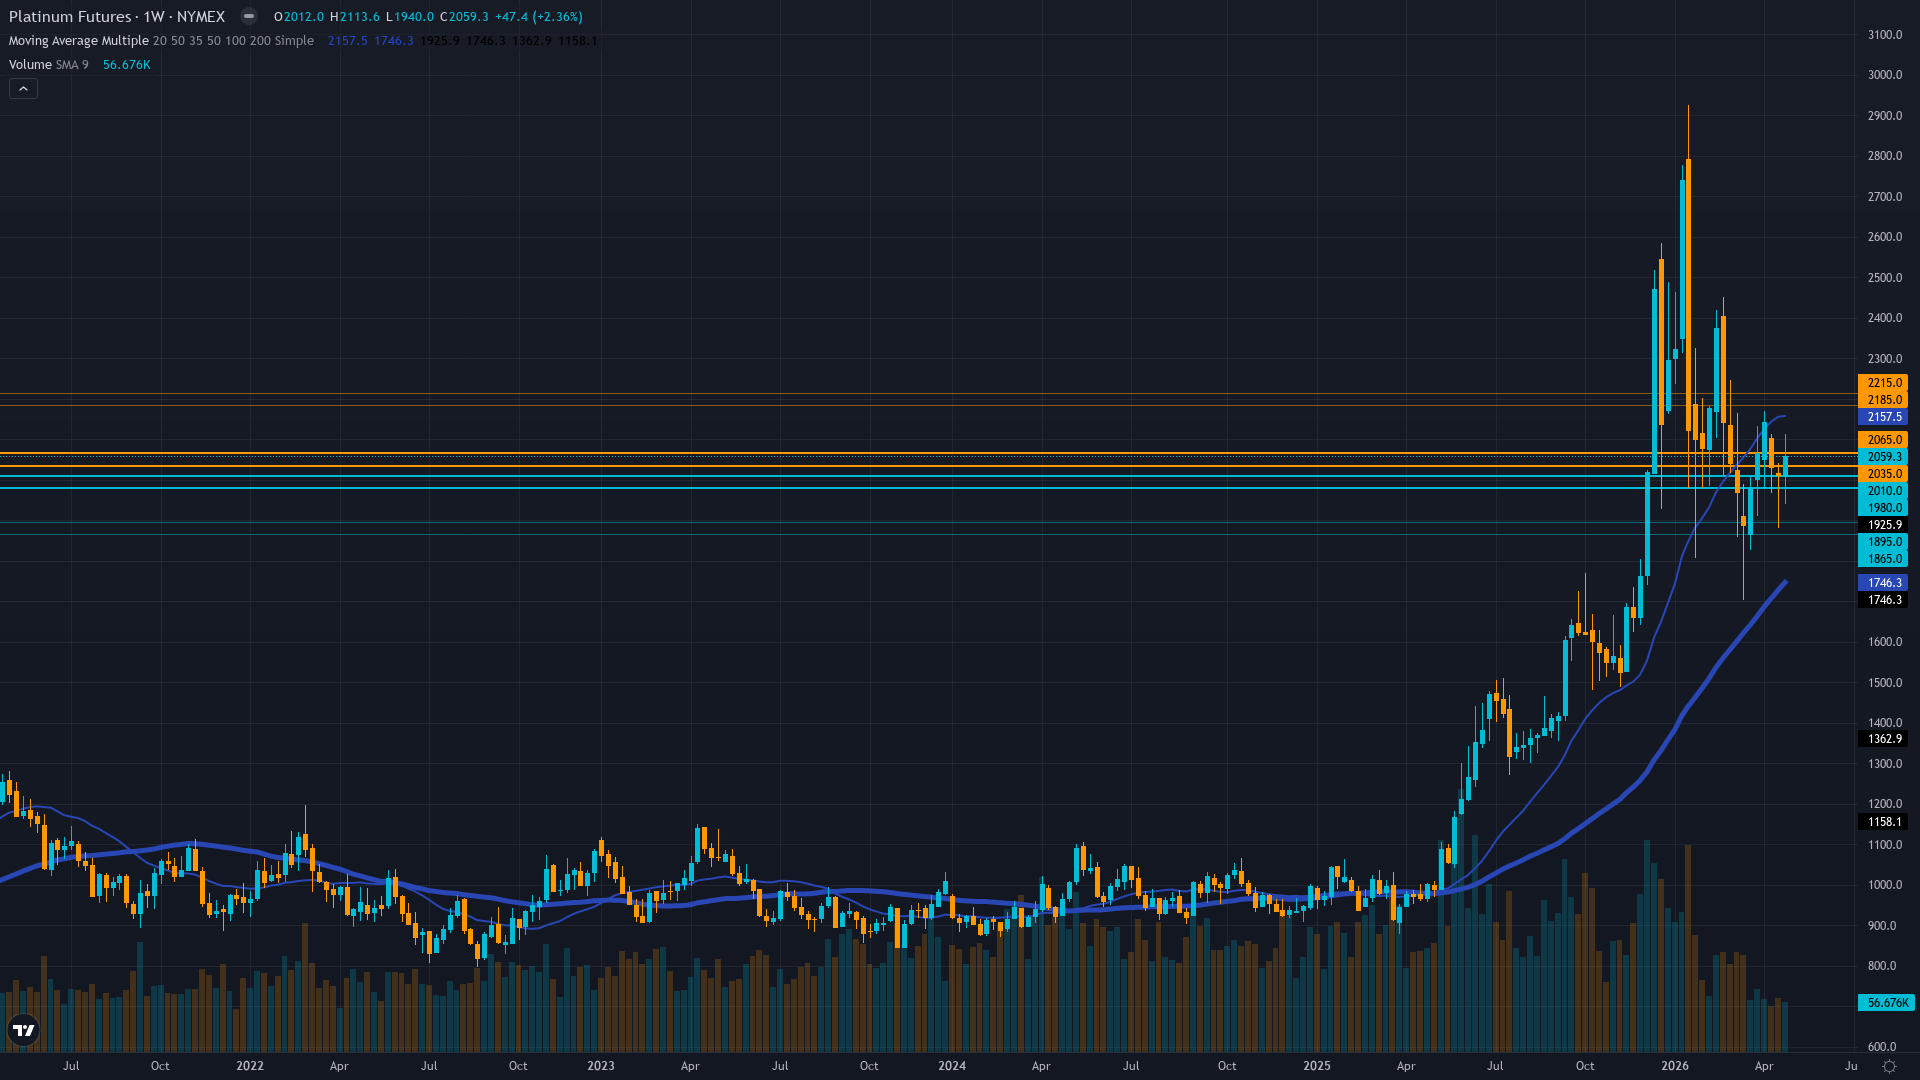The width and height of the screenshot is (1920, 1080).
Task: Select the cyan 1865.0 price line label
Action: coord(1883,559)
